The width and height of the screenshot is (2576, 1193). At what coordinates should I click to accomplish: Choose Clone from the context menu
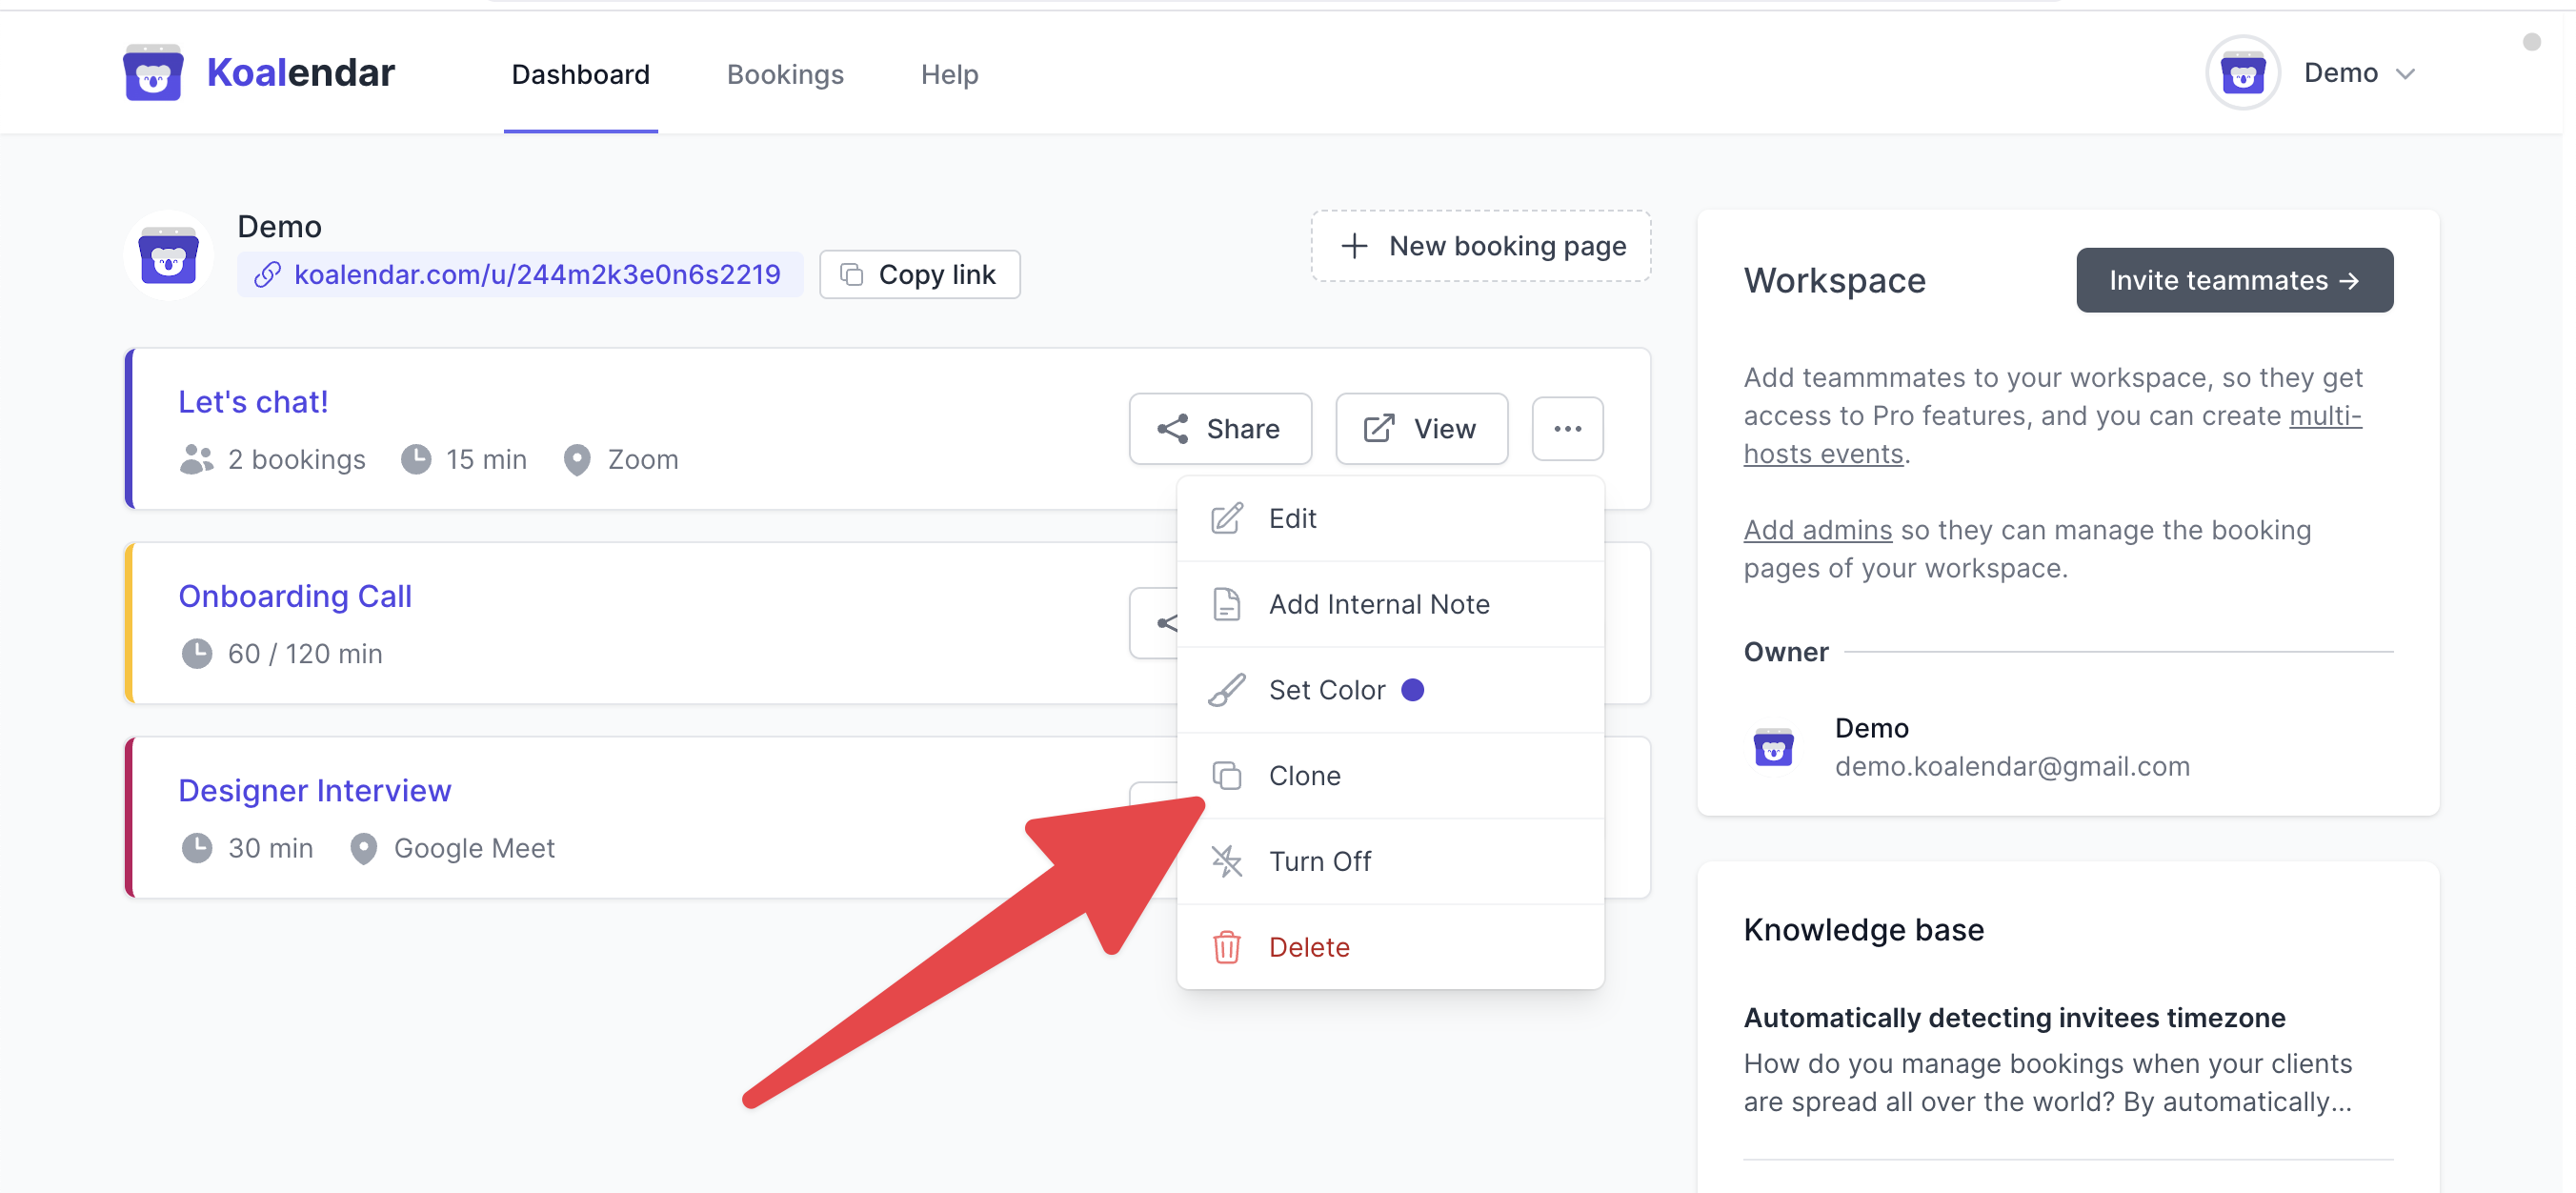(x=1390, y=776)
